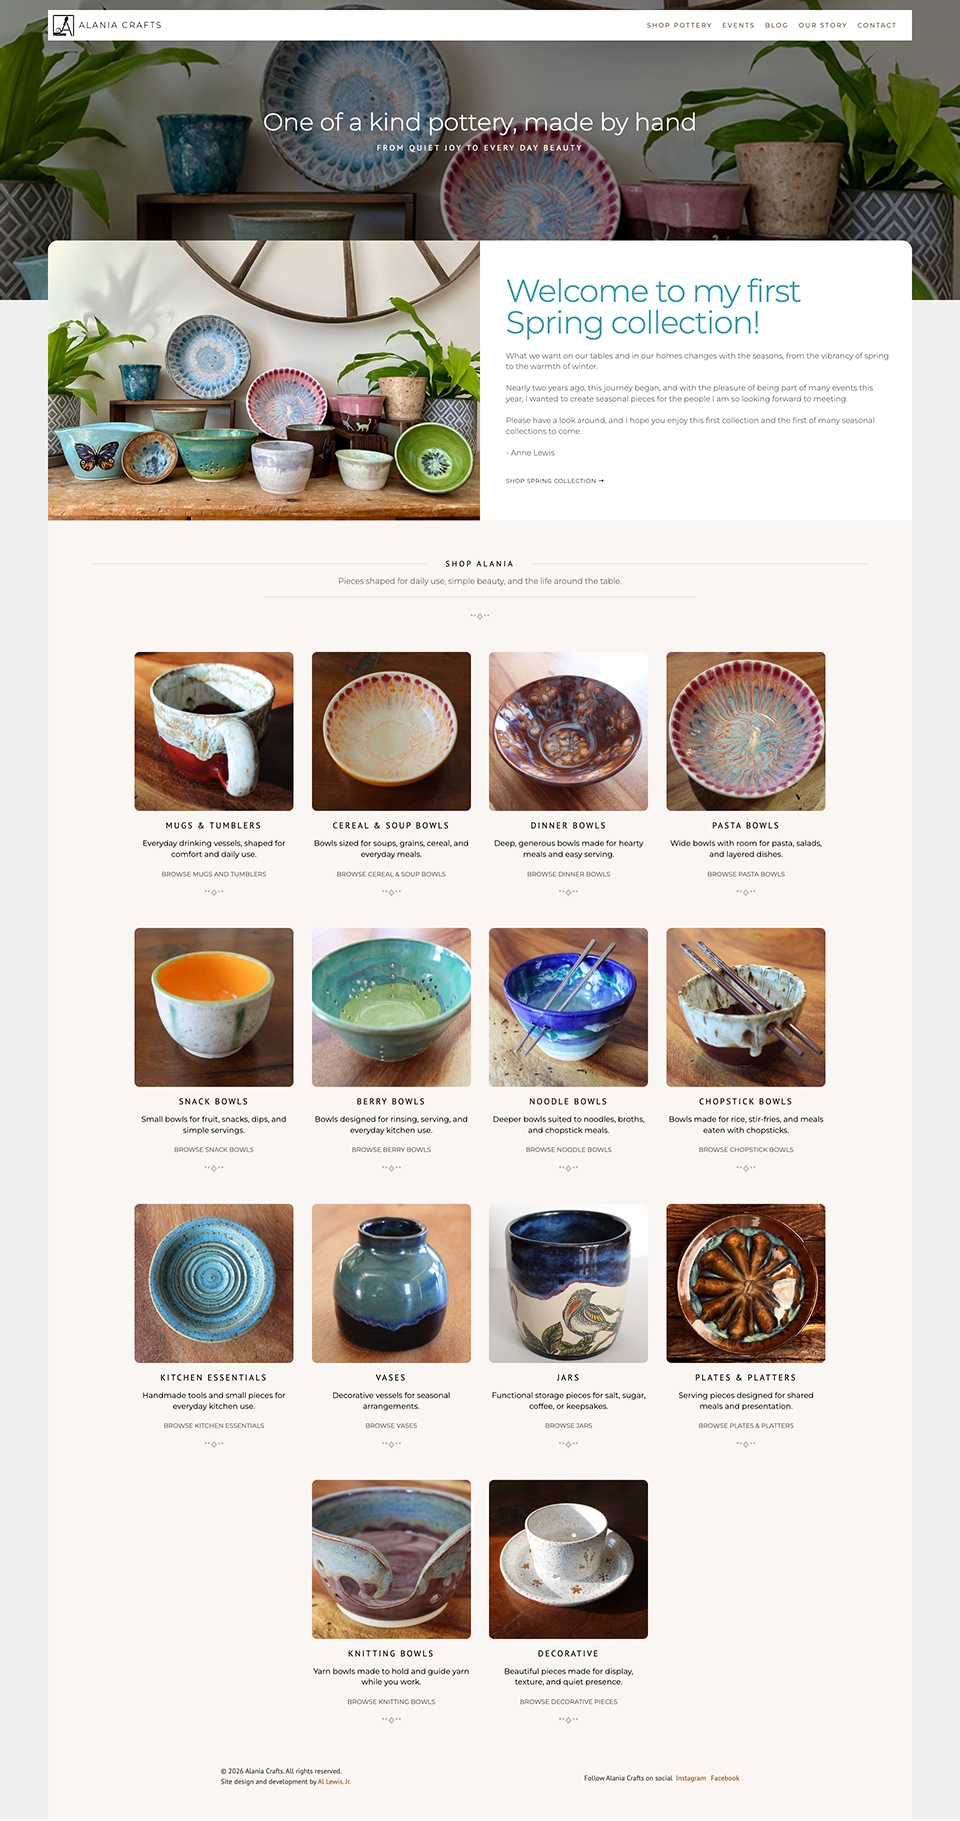960x1821 pixels.
Task: Click the Noodle Bowls heading
Action: 568,1102
